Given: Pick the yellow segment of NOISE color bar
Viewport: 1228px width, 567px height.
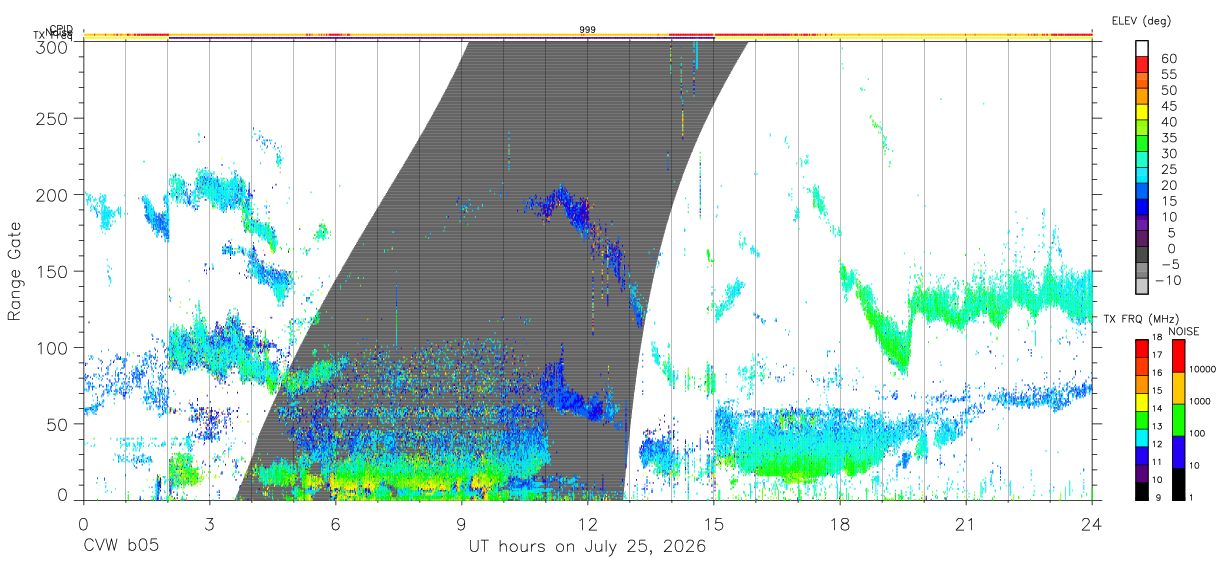Looking at the screenshot, I should click(1179, 388).
